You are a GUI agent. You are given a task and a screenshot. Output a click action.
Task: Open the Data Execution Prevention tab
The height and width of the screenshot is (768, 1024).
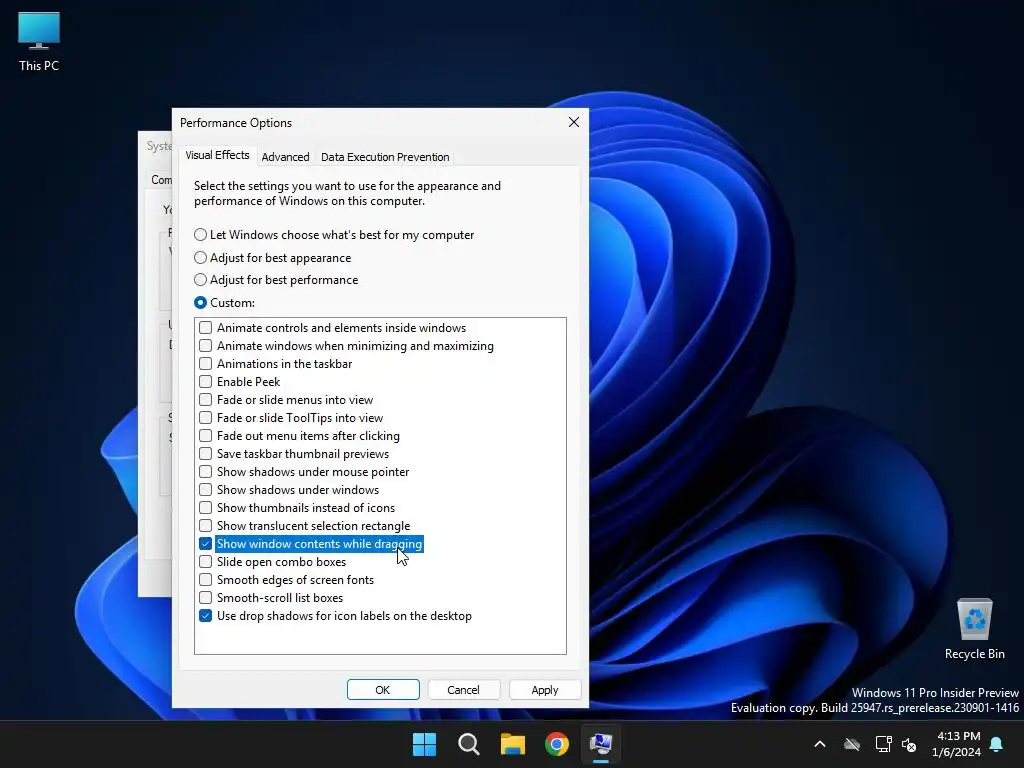[x=385, y=157]
